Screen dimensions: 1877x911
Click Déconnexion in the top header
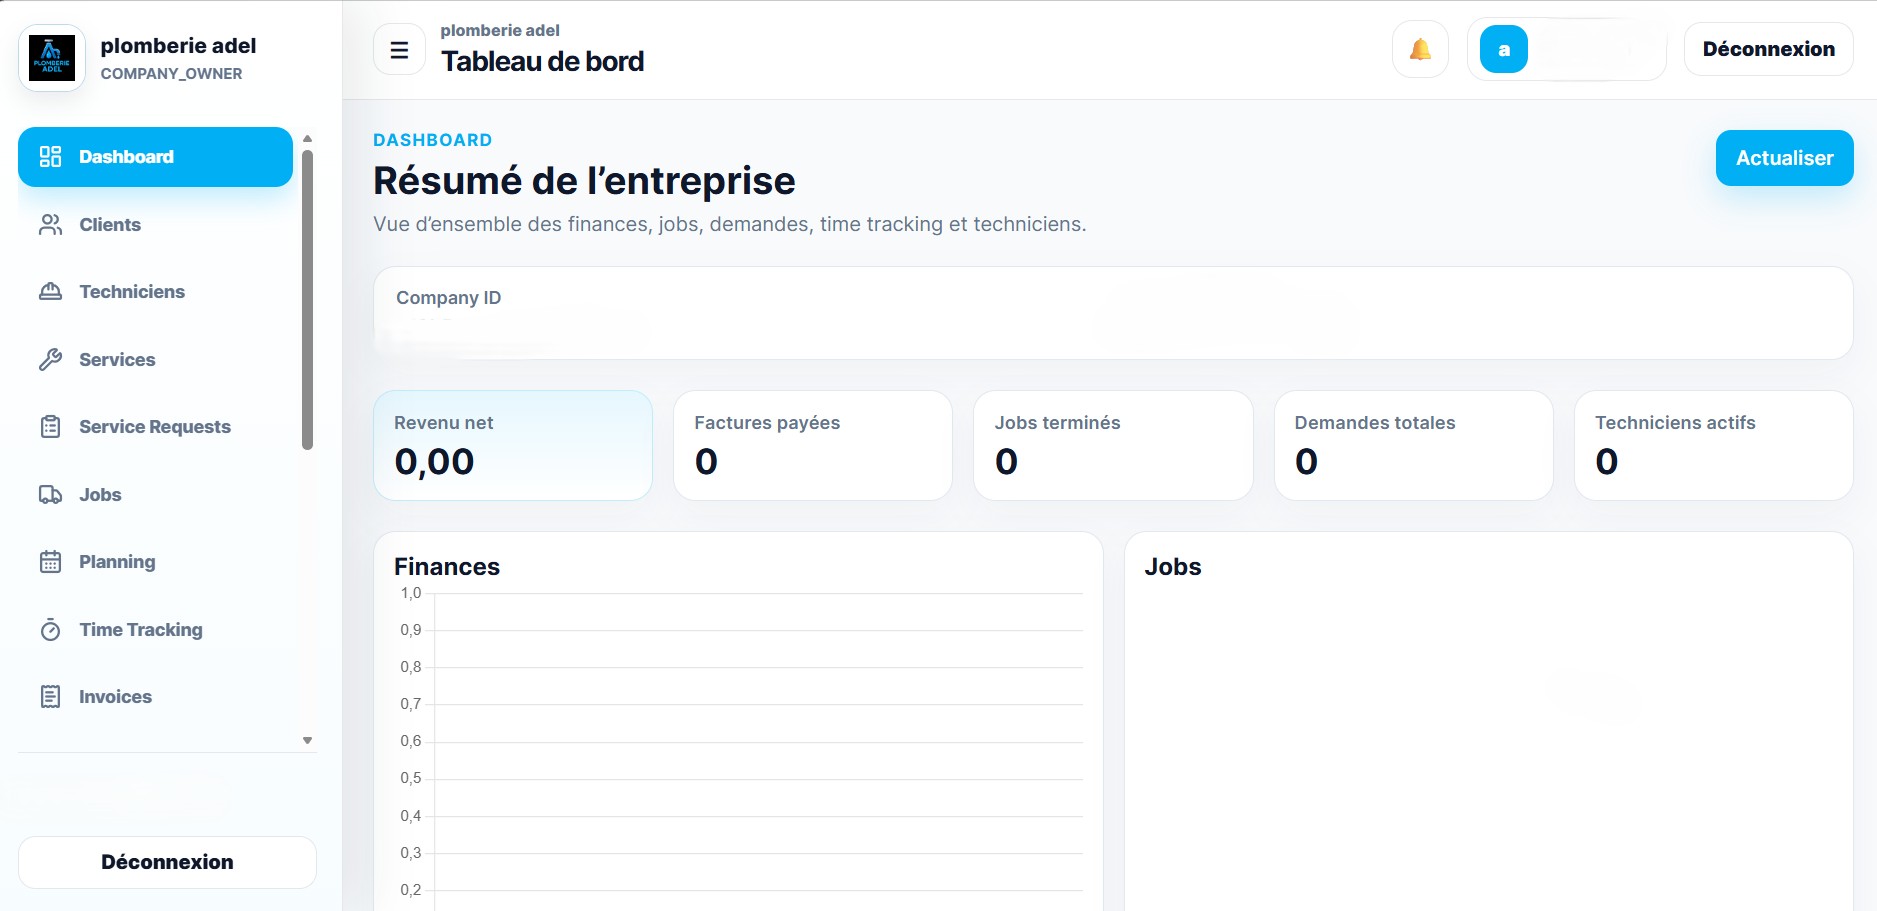pos(1768,49)
